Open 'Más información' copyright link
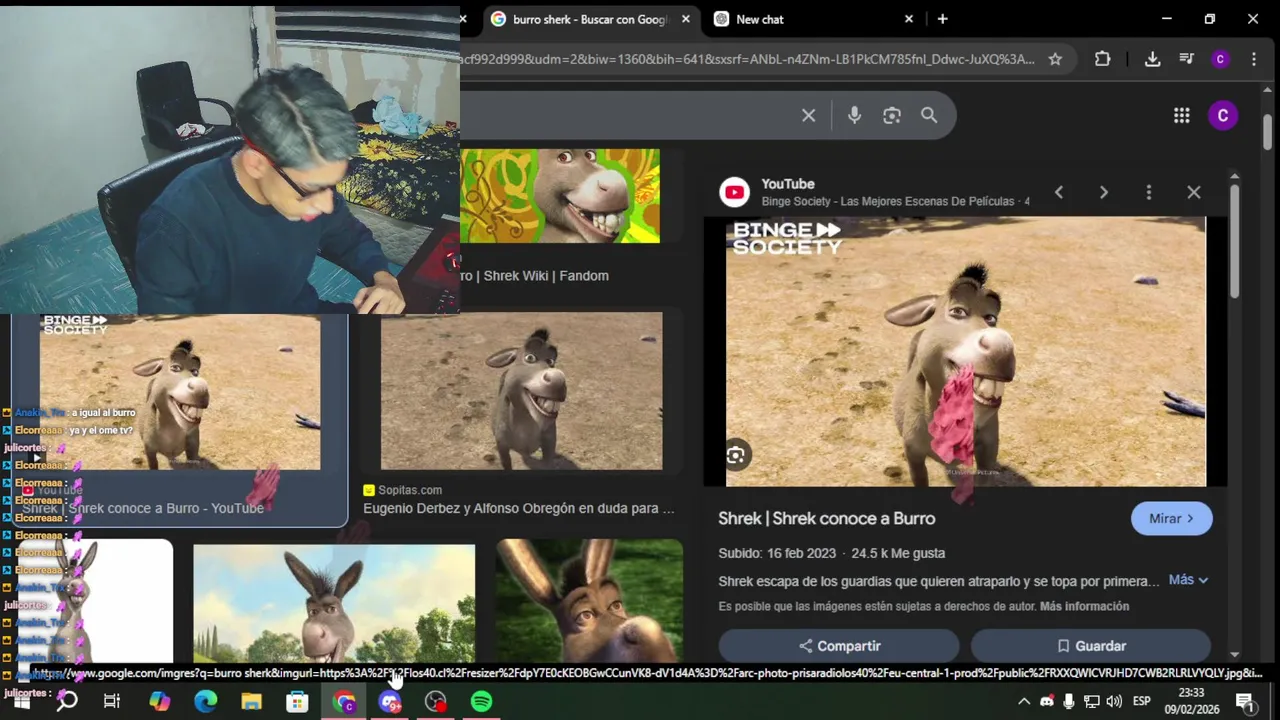Viewport: 1280px width, 720px height. [x=1084, y=606]
